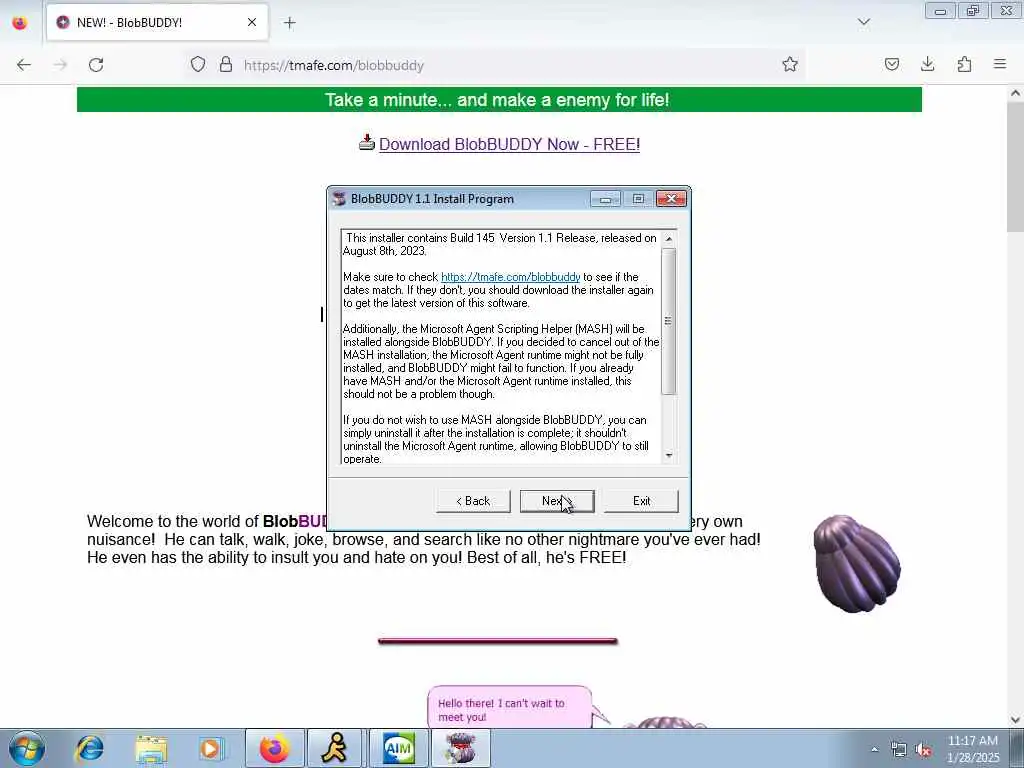1024x768 pixels.
Task: Open the AIM logo taskbar button
Action: (x=398, y=748)
